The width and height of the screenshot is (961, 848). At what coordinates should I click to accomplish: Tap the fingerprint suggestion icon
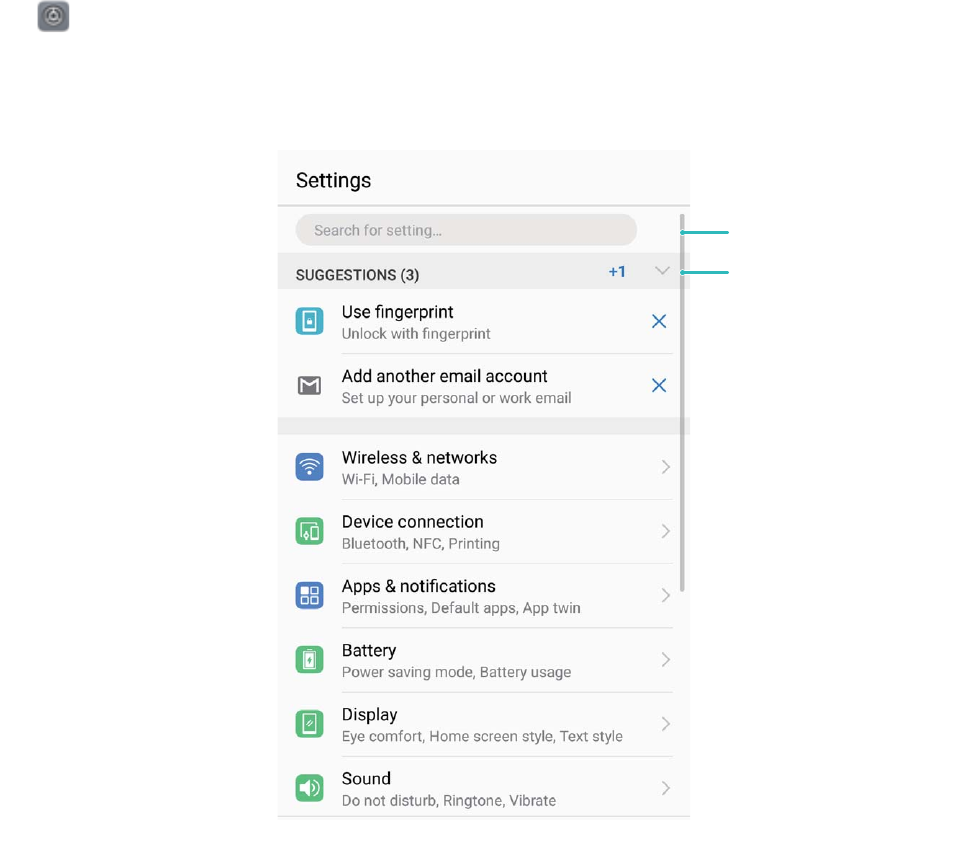click(x=310, y=321)
